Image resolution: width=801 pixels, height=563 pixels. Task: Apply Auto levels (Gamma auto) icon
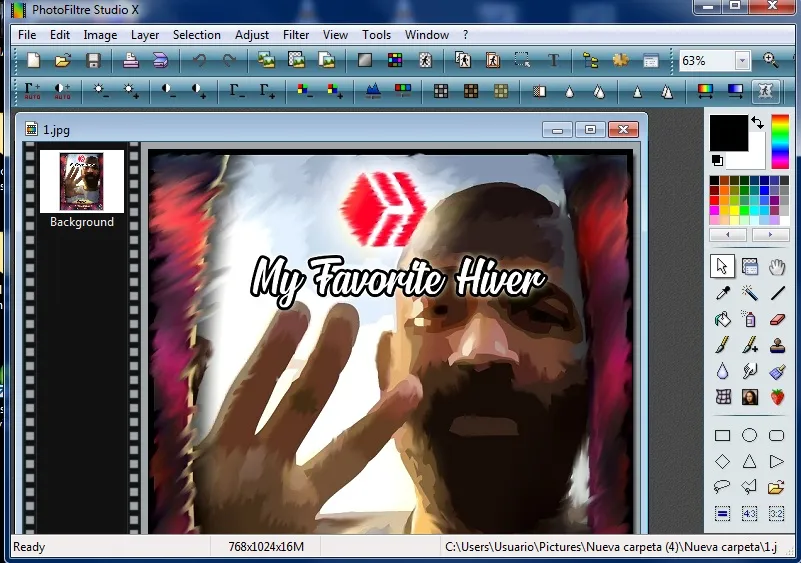[33, 91]
